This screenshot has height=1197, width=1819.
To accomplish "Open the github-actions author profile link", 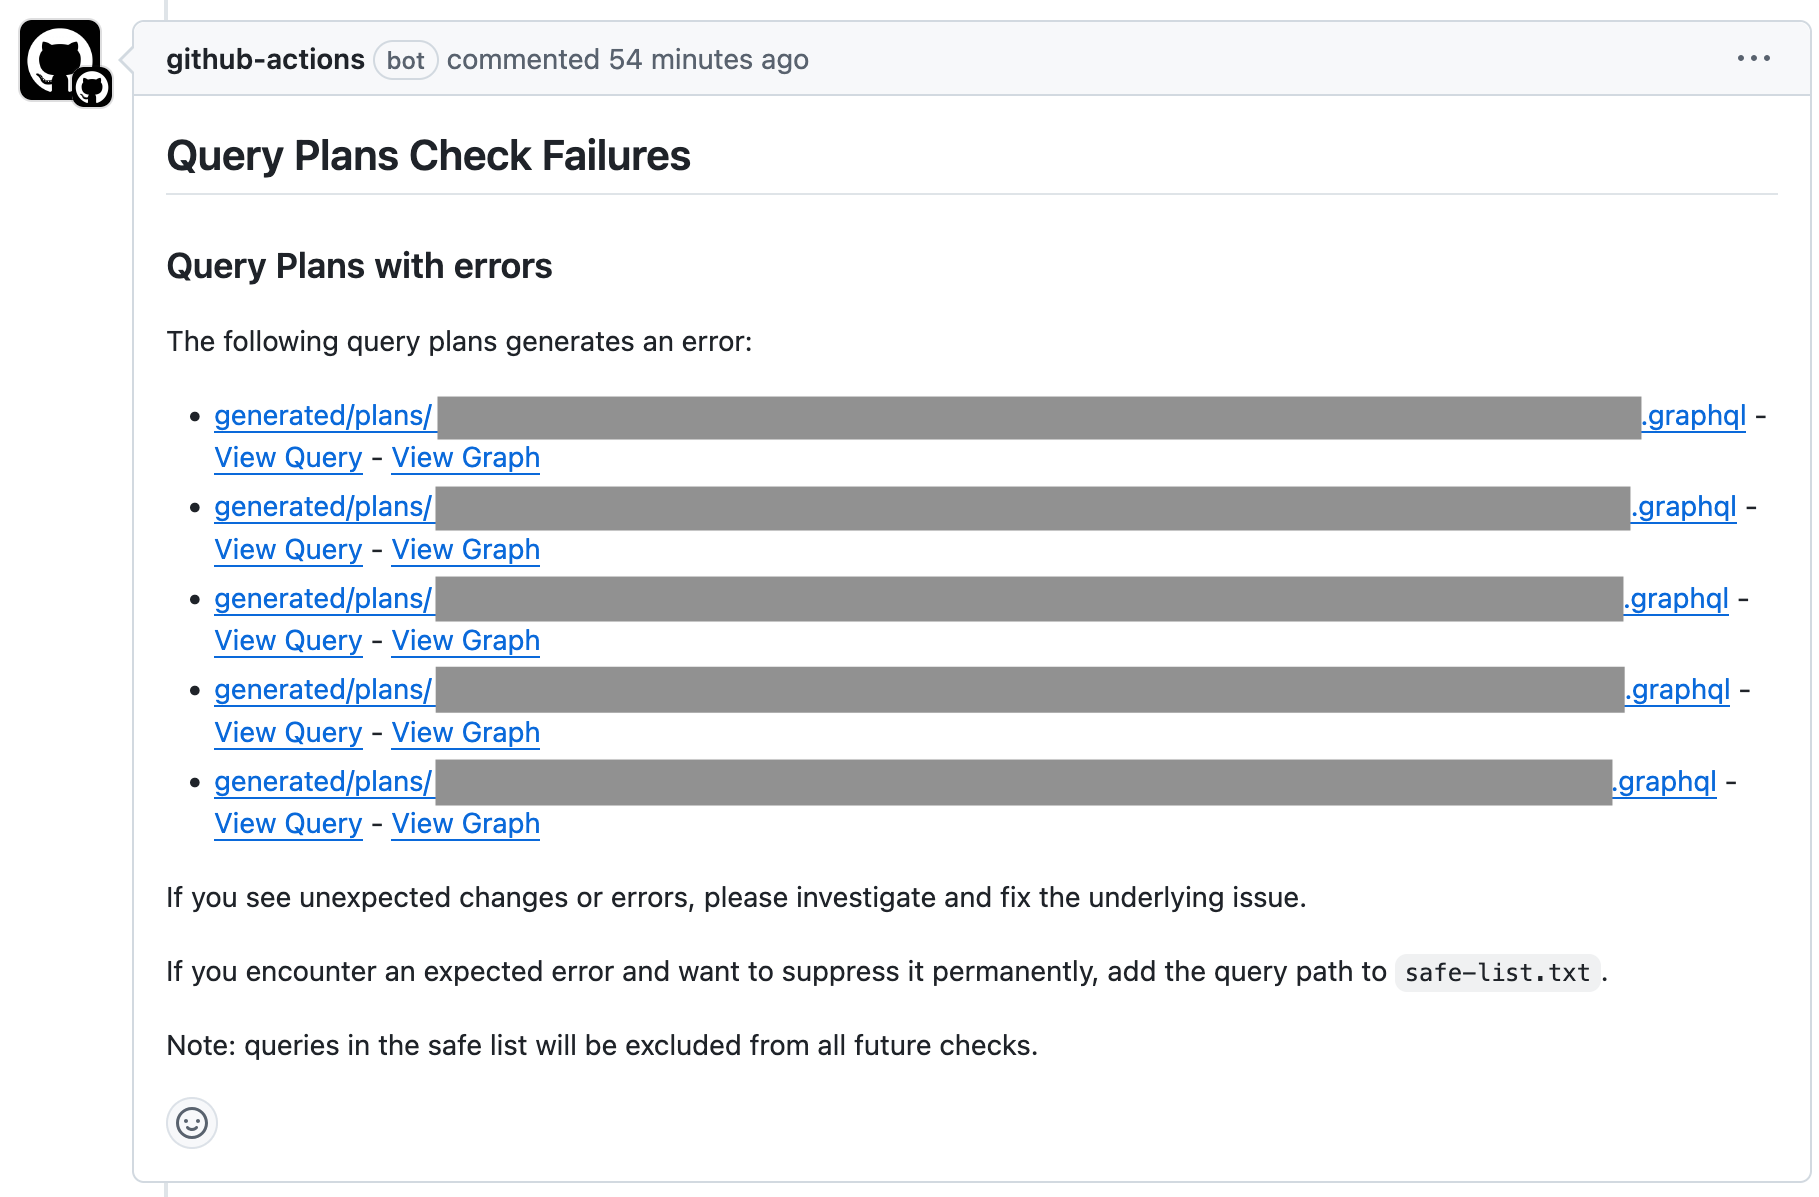I will point(265,60).
